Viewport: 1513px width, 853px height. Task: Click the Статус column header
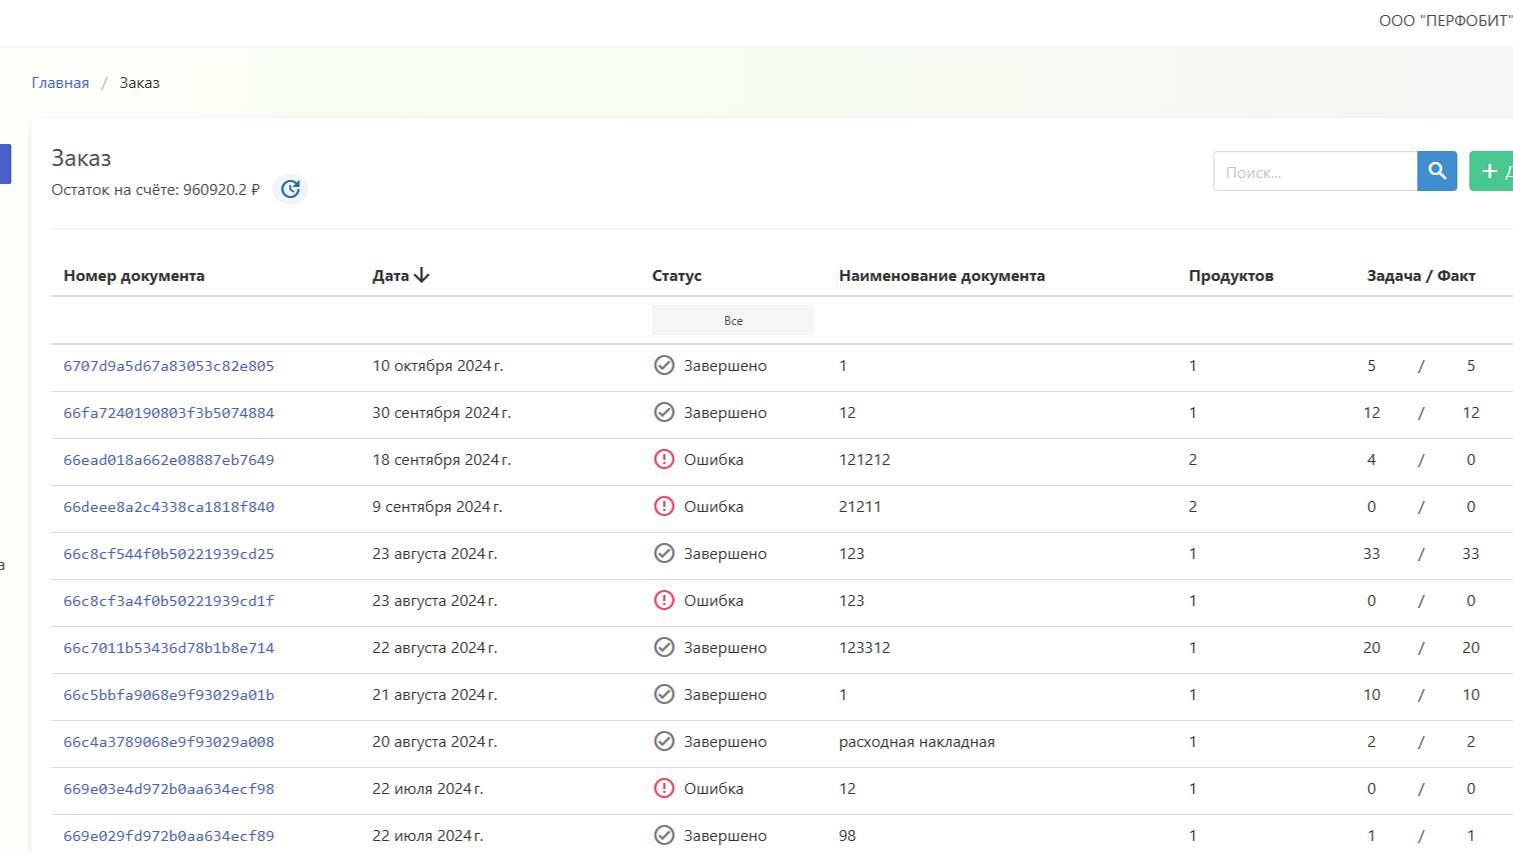(677, 276)
